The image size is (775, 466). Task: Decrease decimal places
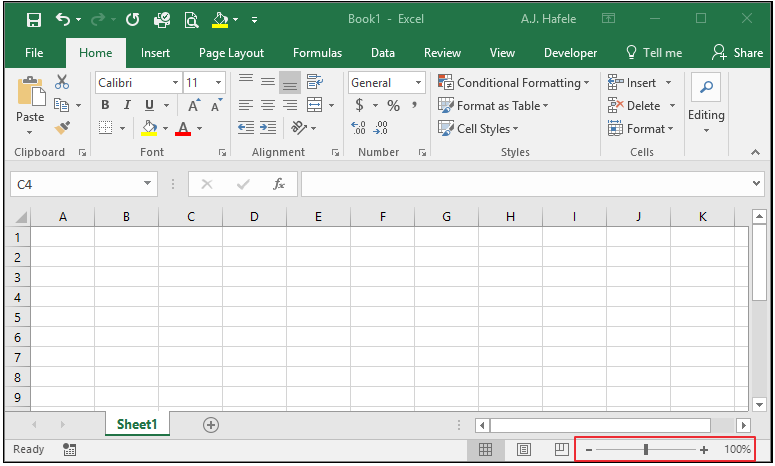coord(381,128)
